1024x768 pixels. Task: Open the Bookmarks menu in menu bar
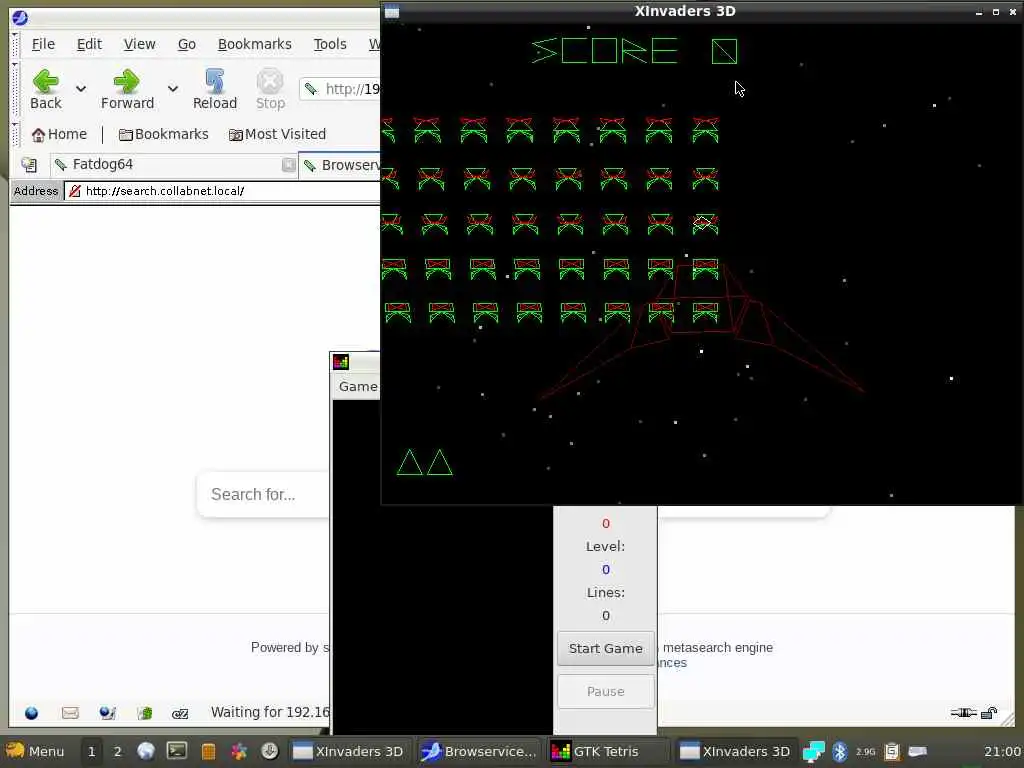click(x=255, y=44)
